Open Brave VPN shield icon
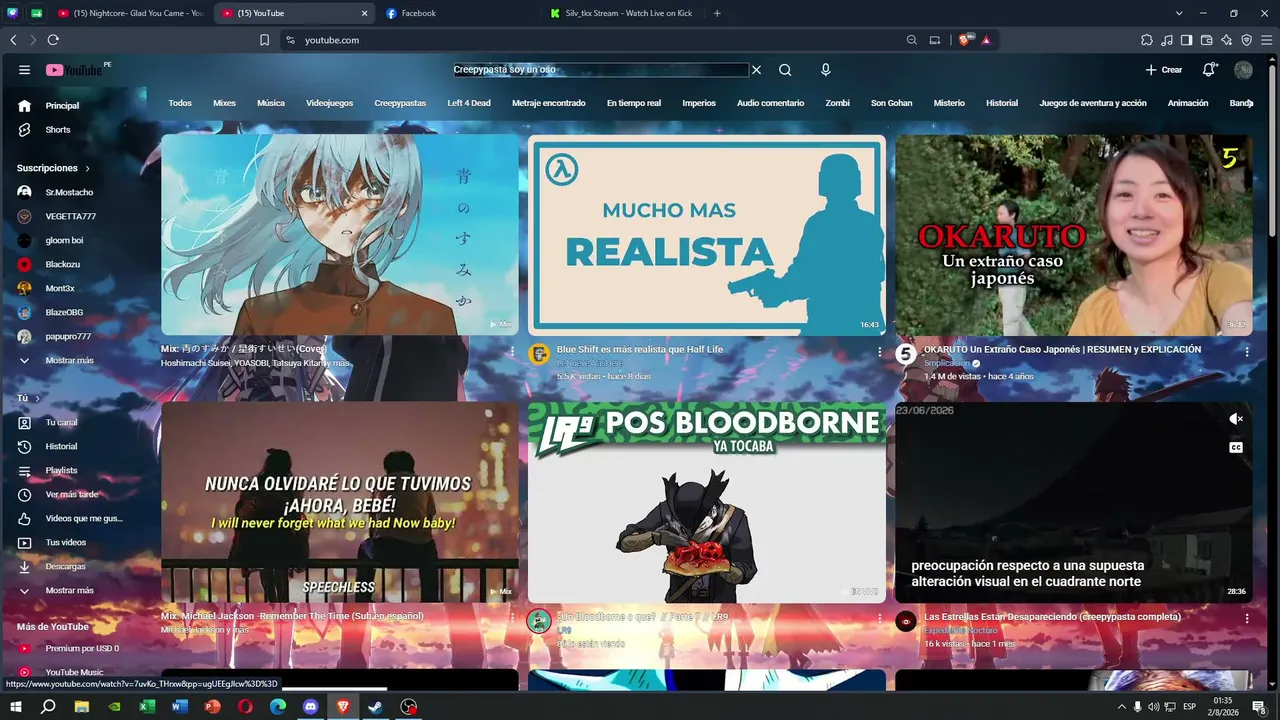The width and height of the screenshot is (1280, 720). (x=1246, y=40)
